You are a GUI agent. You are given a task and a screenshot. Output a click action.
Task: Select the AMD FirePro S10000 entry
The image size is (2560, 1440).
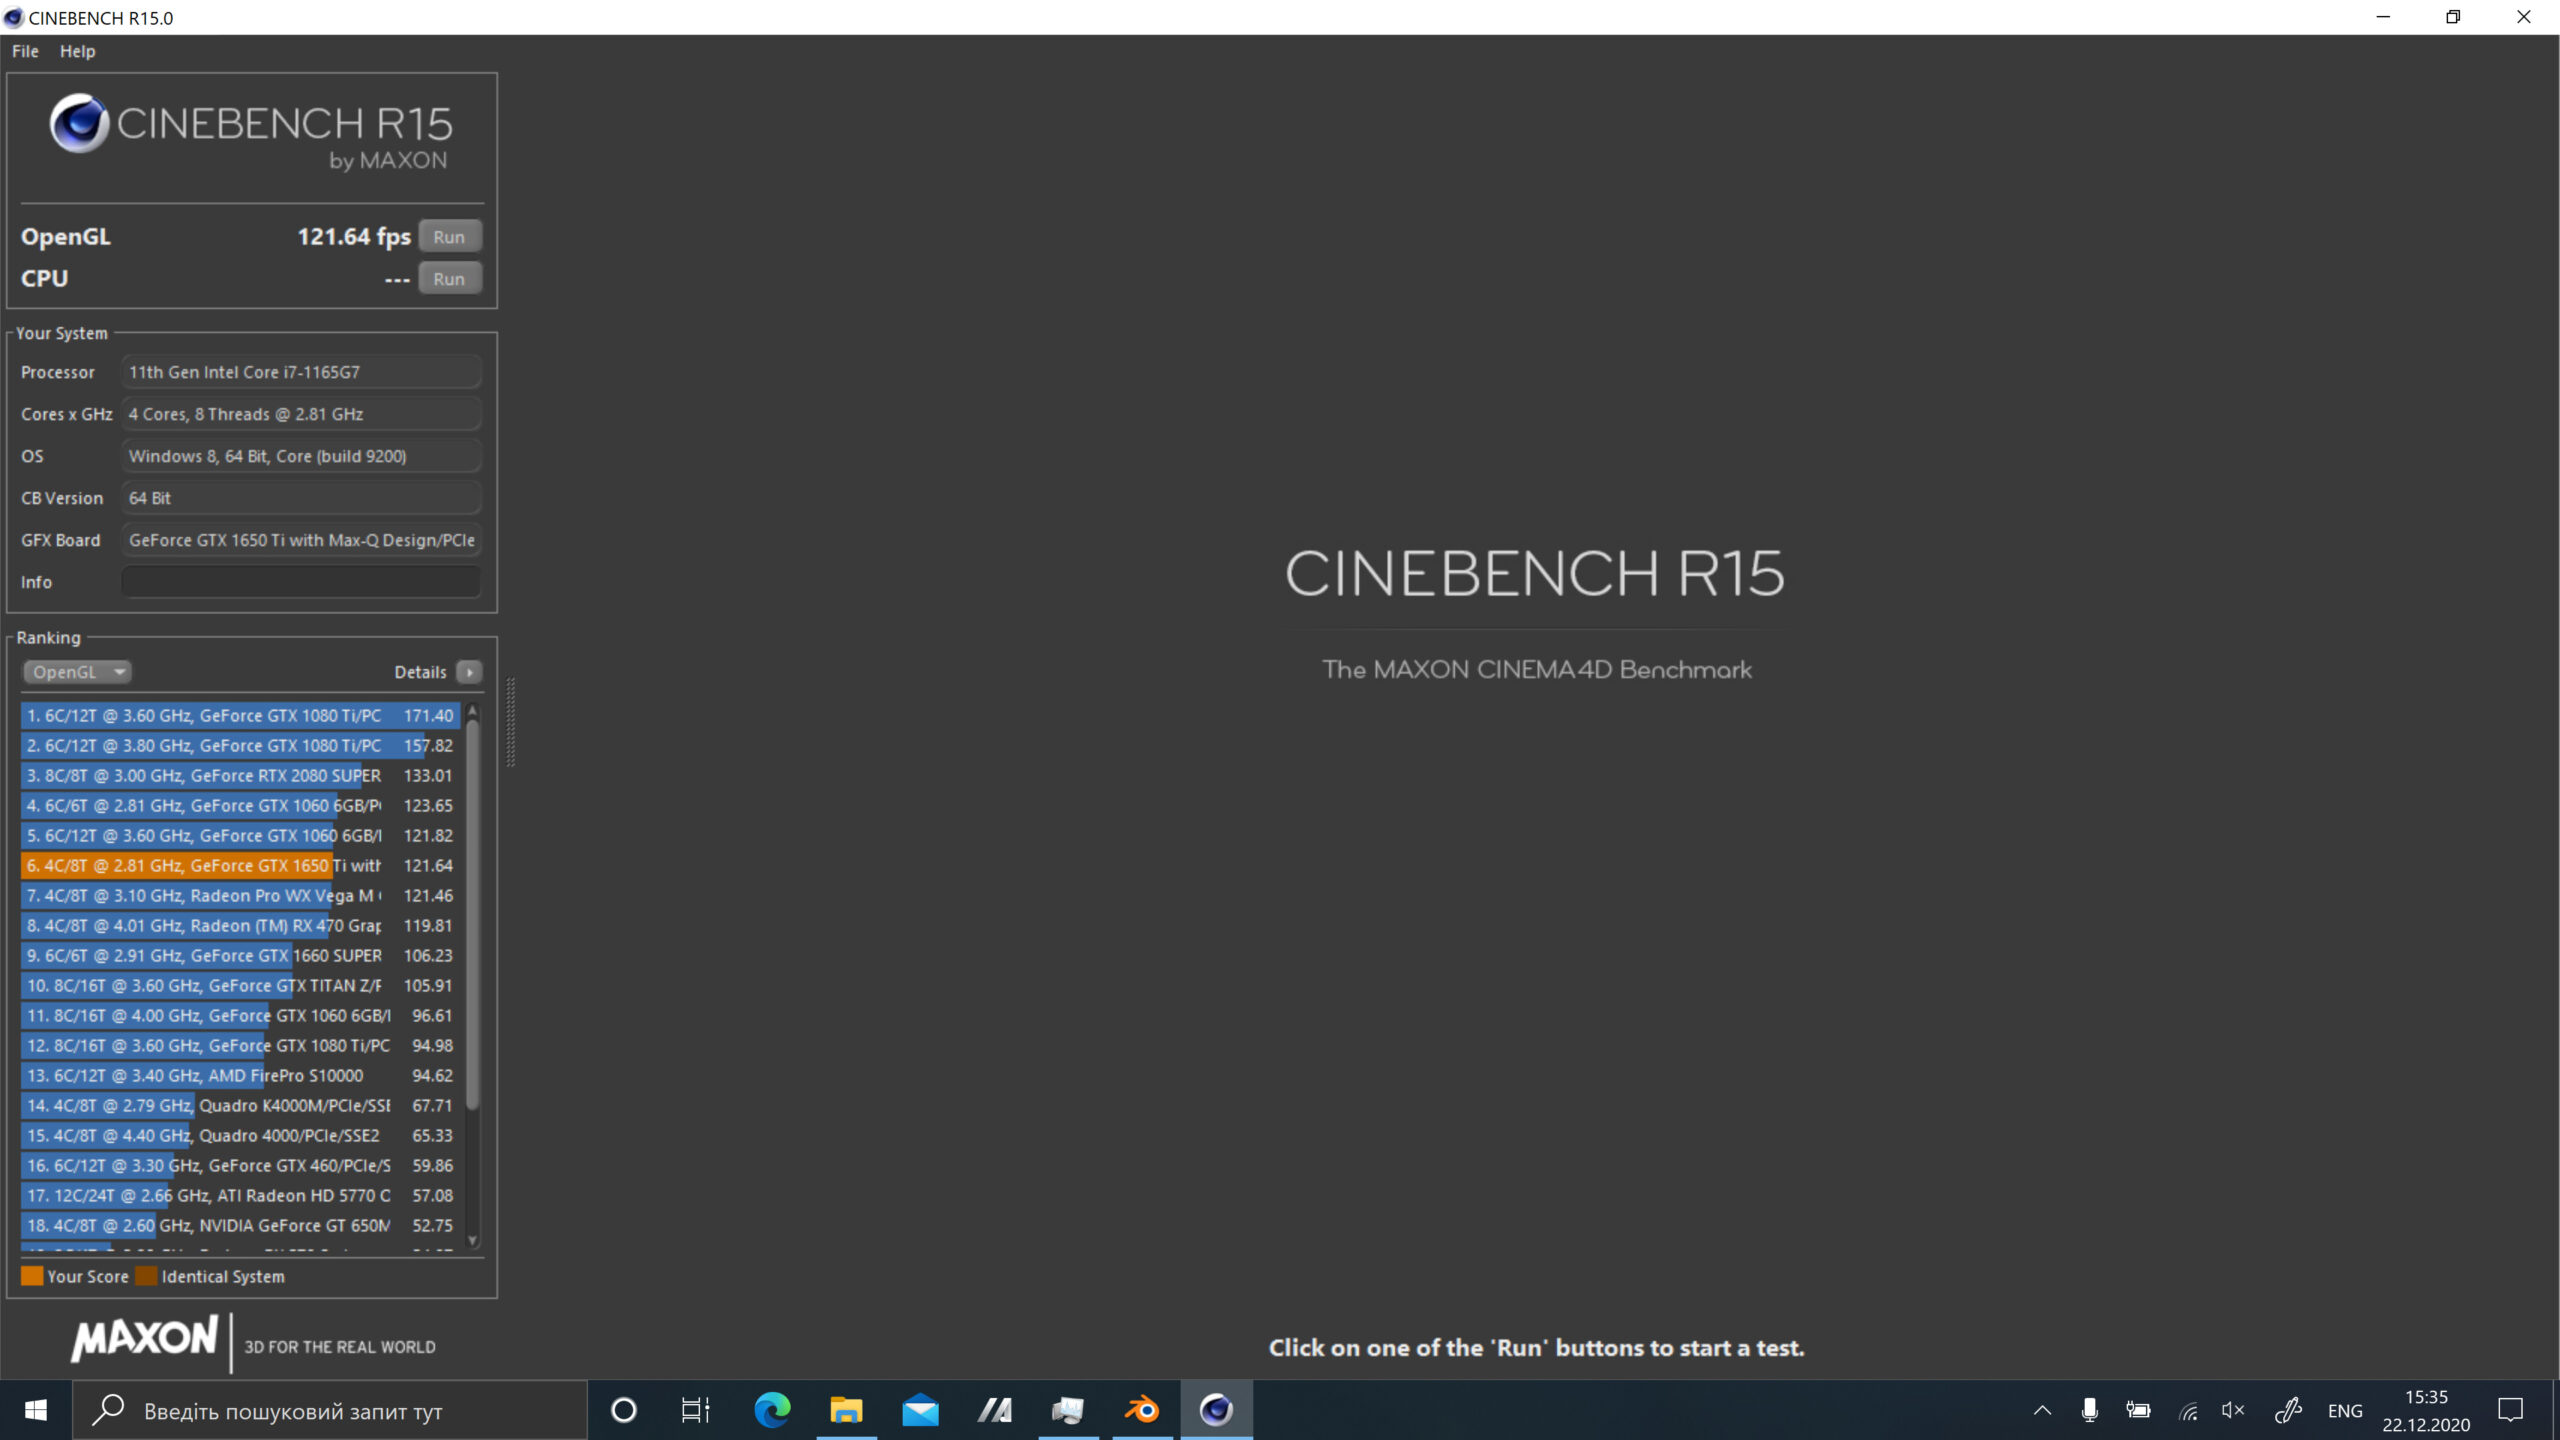(x=240, y=1076)
